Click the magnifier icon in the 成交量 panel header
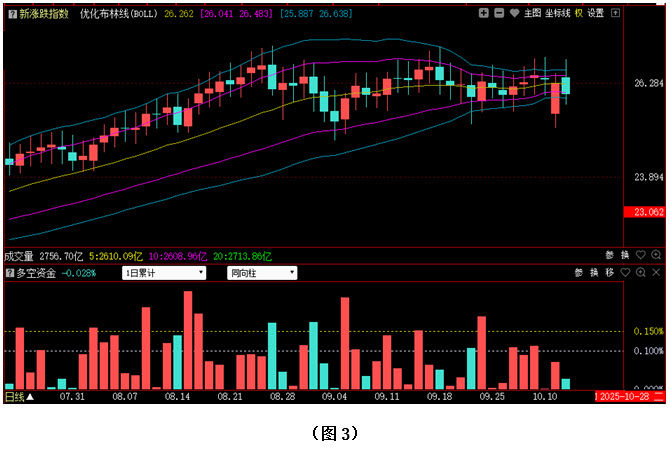 pyautogui.click(x=656, y=256)
